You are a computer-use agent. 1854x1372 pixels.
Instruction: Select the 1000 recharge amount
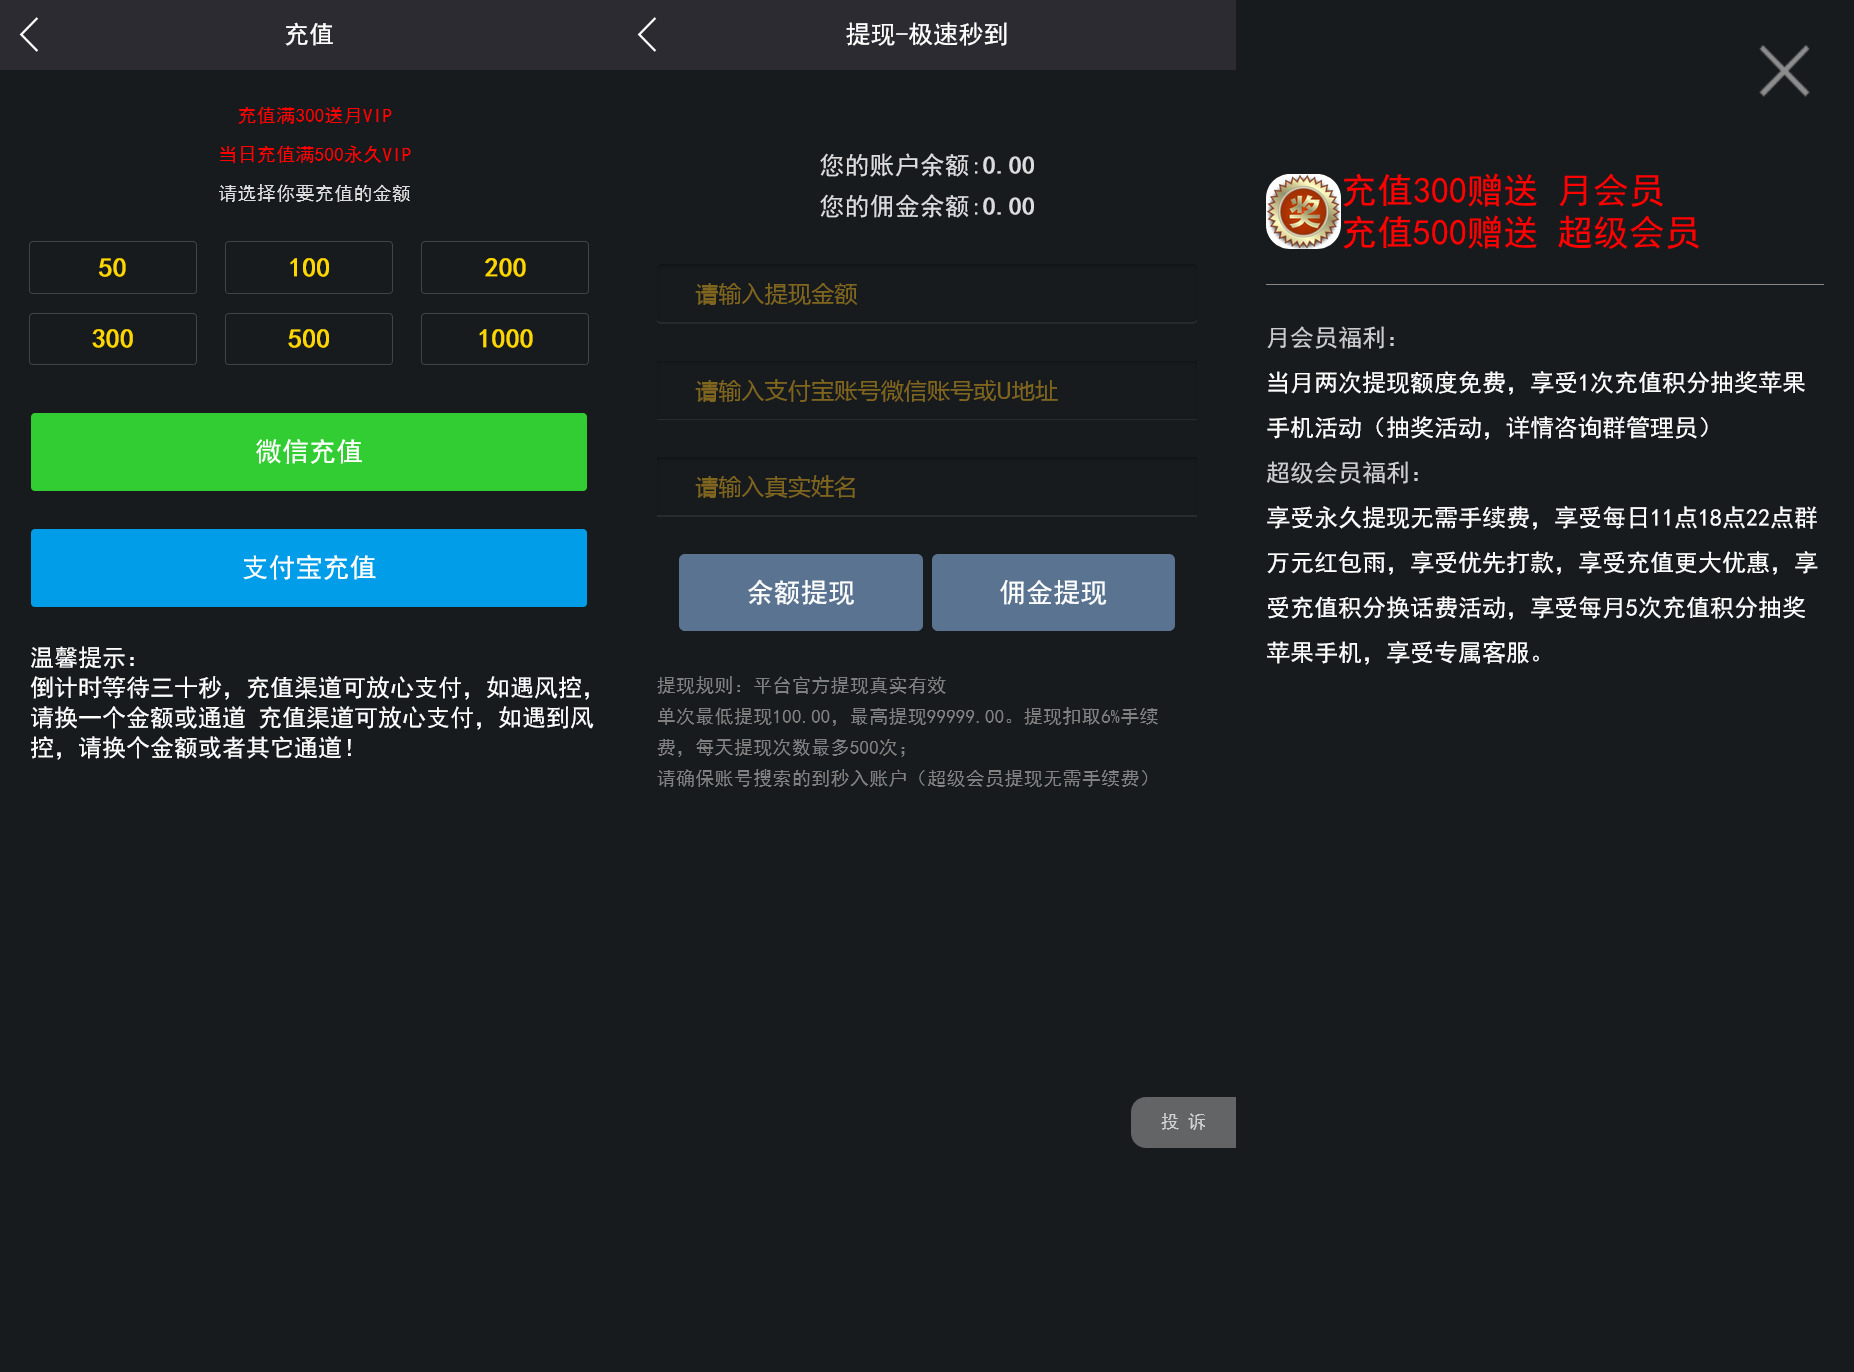click(504, 338)
